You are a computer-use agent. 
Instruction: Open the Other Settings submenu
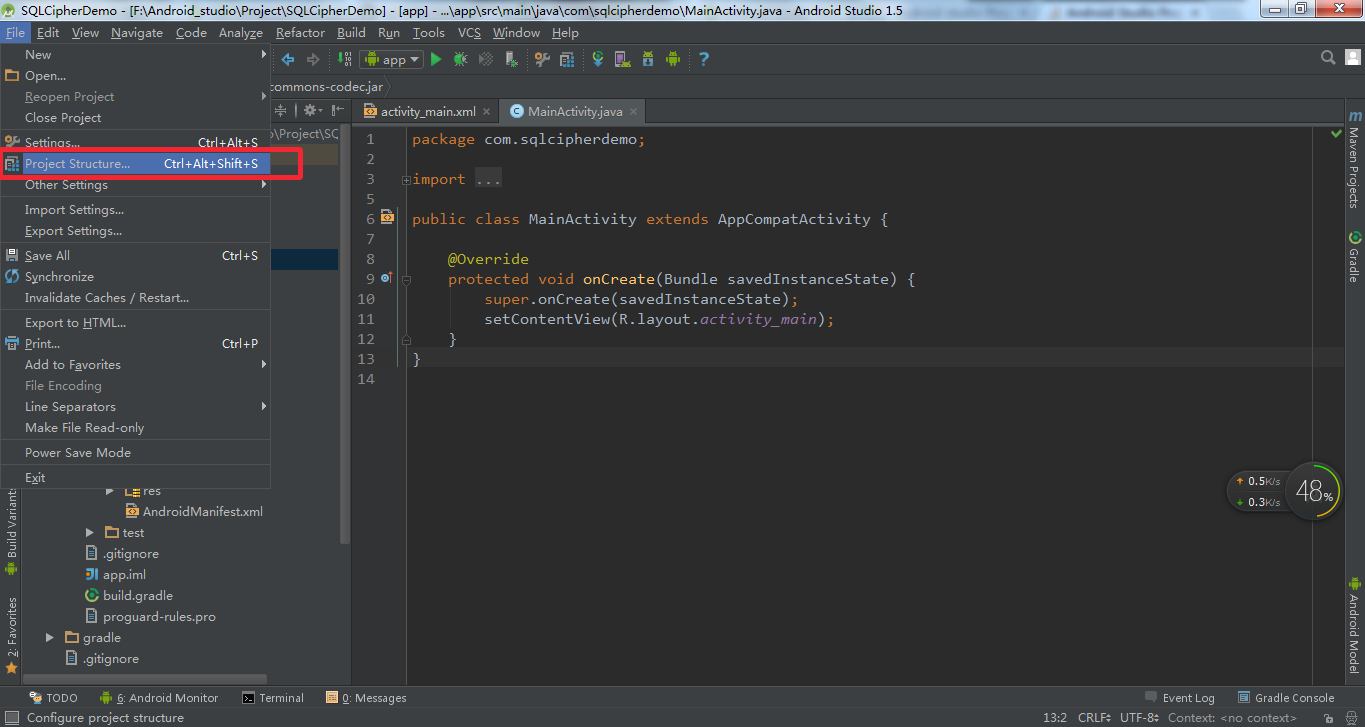(x=136, y=184)
